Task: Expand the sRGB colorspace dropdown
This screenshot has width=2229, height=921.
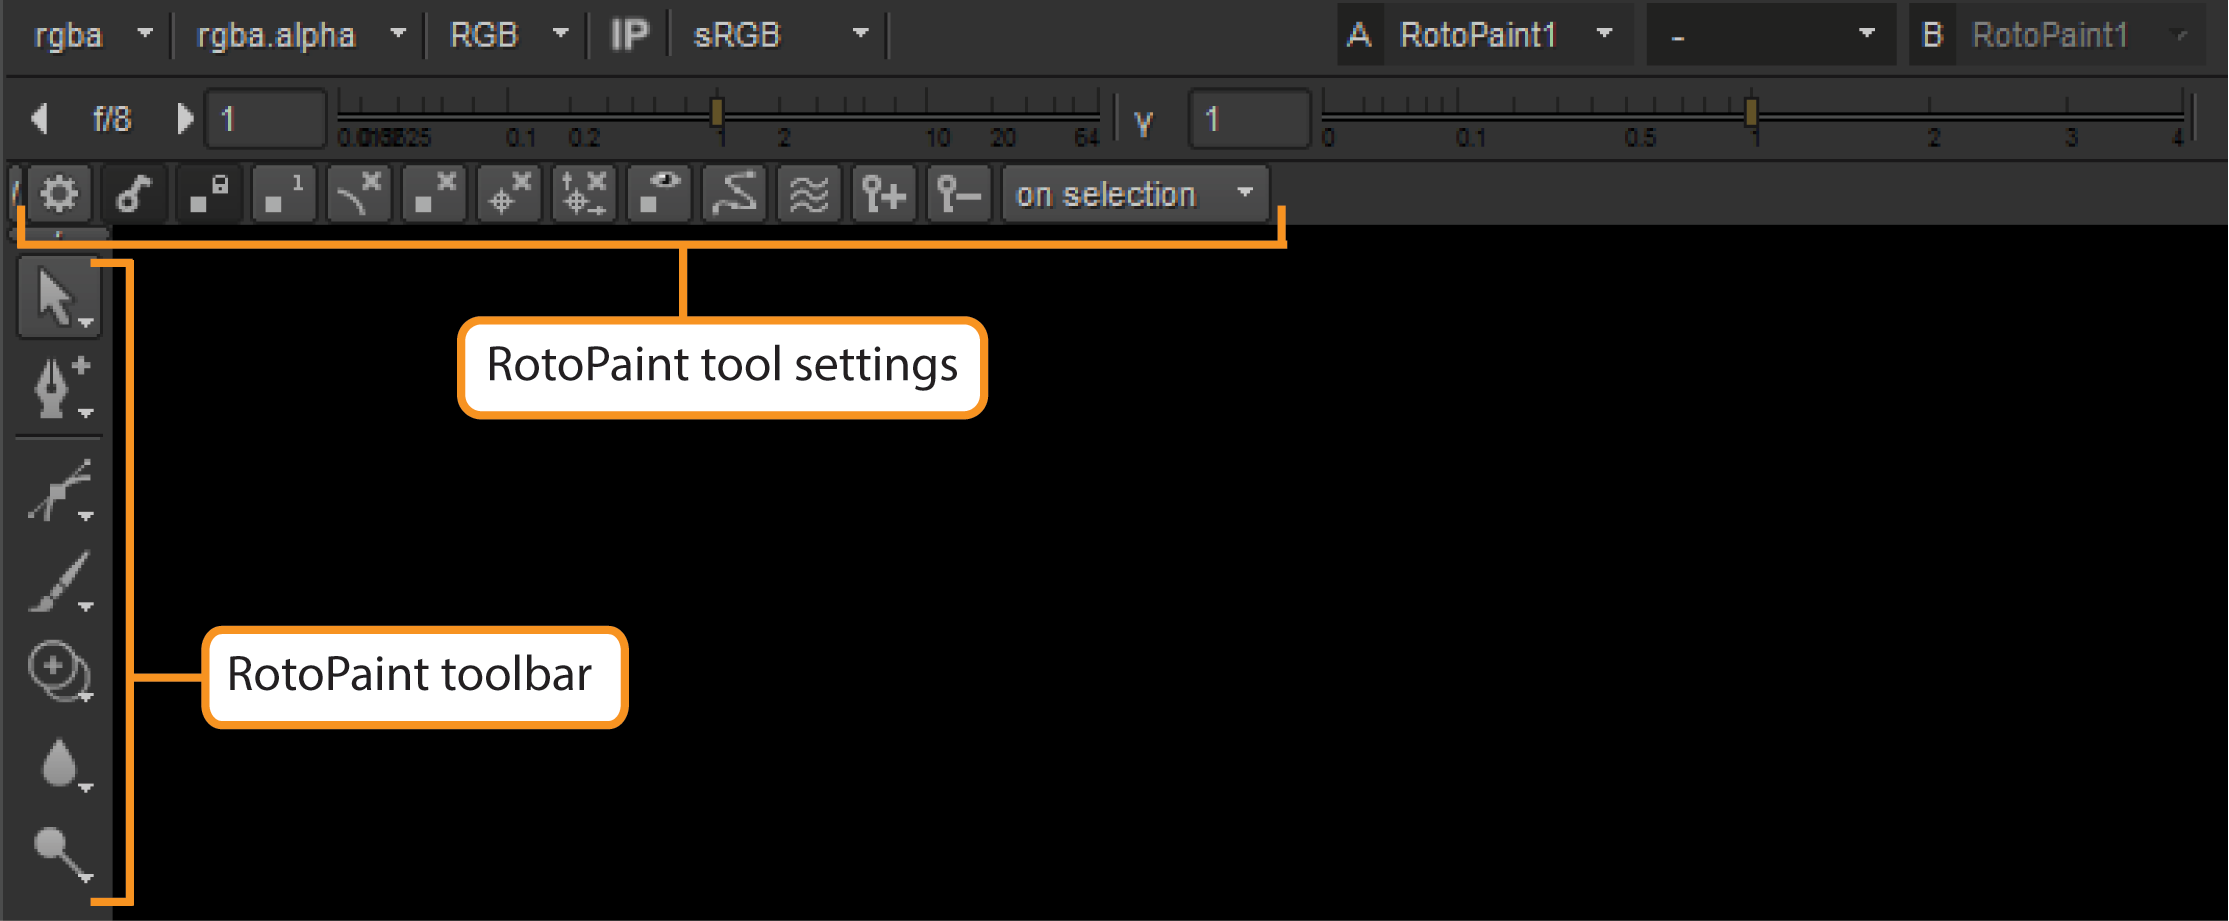Action: tap(780, 36)
